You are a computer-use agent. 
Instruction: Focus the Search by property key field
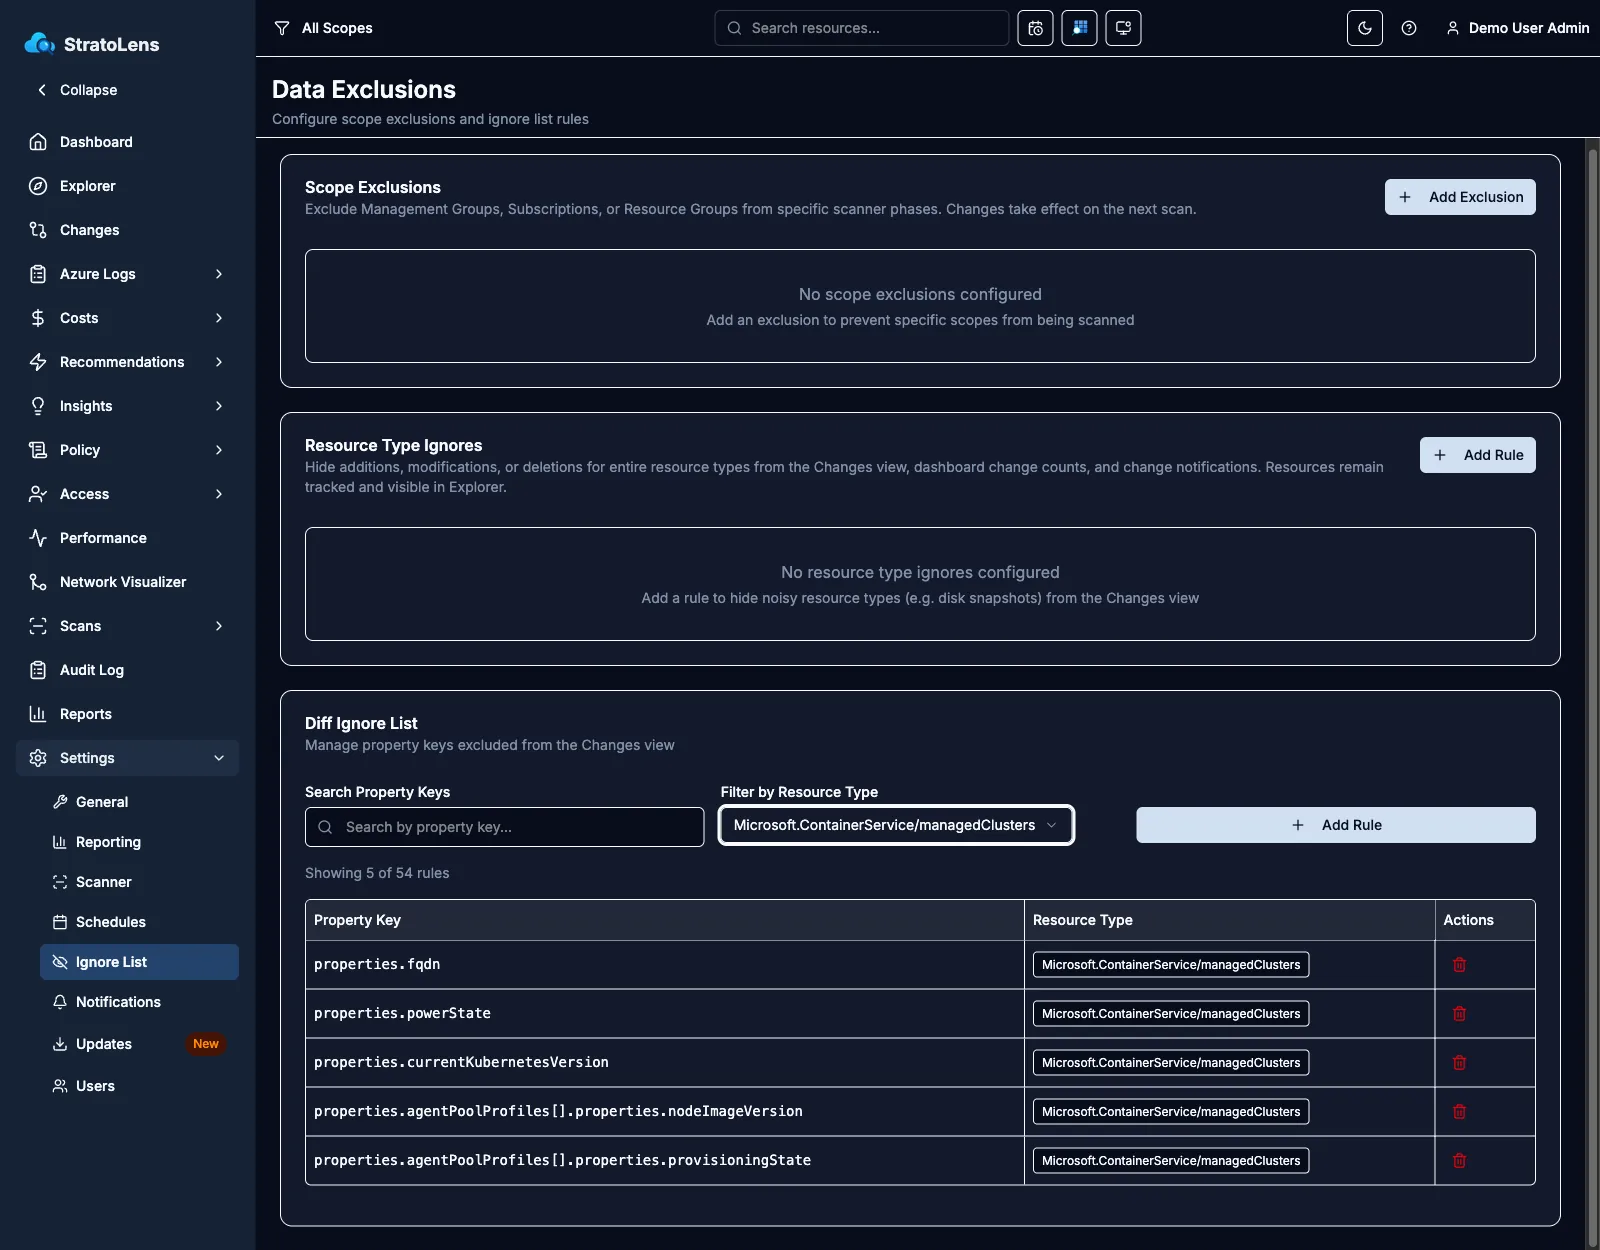pos(504,827)
